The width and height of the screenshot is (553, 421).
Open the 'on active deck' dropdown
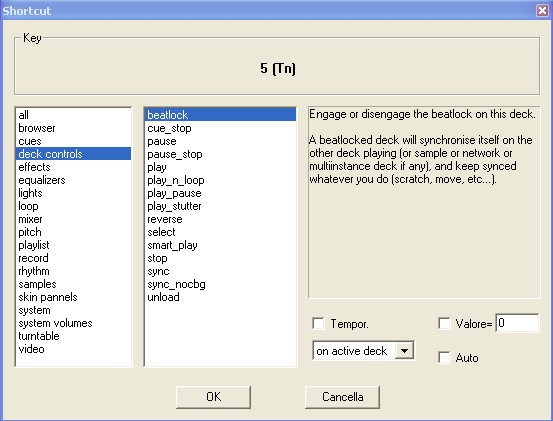pos(404,351)
